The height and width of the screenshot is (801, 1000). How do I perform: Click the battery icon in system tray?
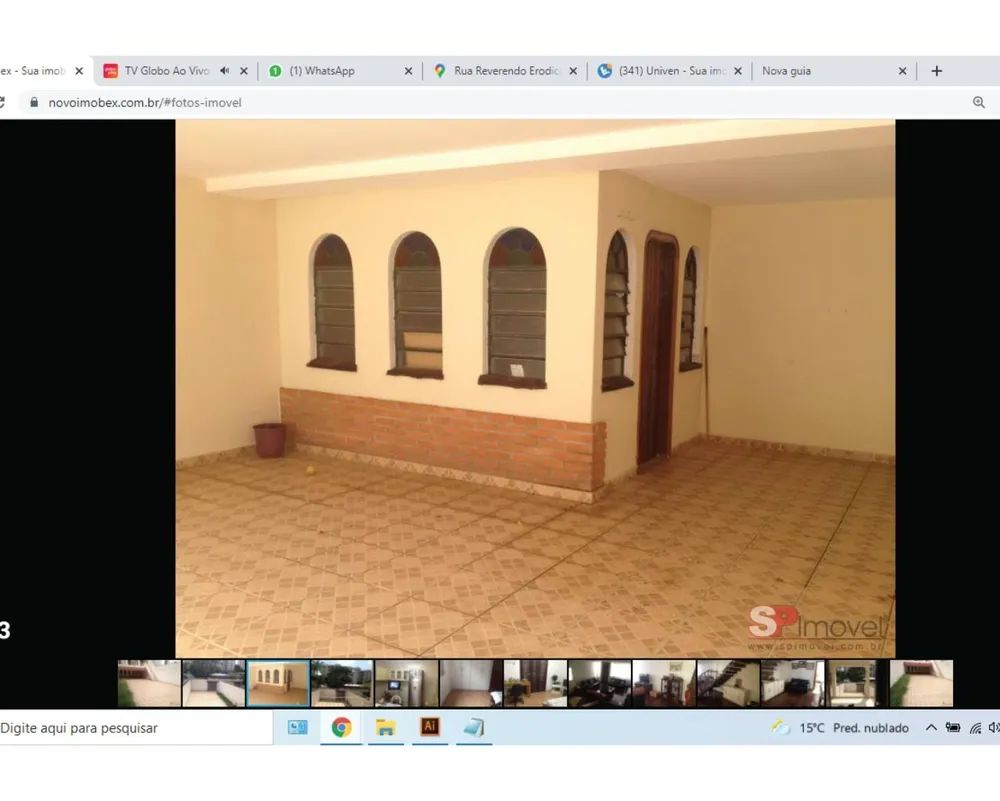(x=953, y=728)
